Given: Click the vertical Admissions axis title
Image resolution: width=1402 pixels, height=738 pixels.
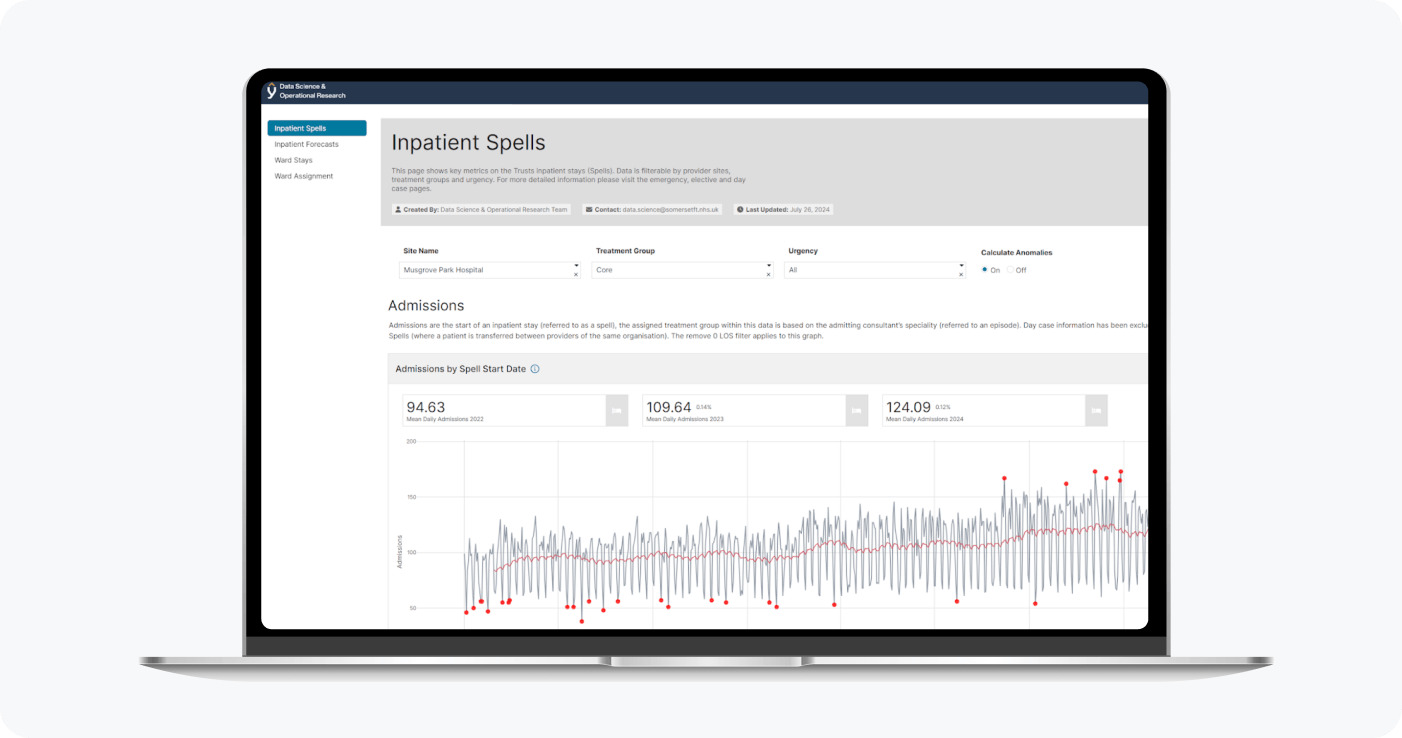Looking at the screenshot, I should tap(398, 552).
